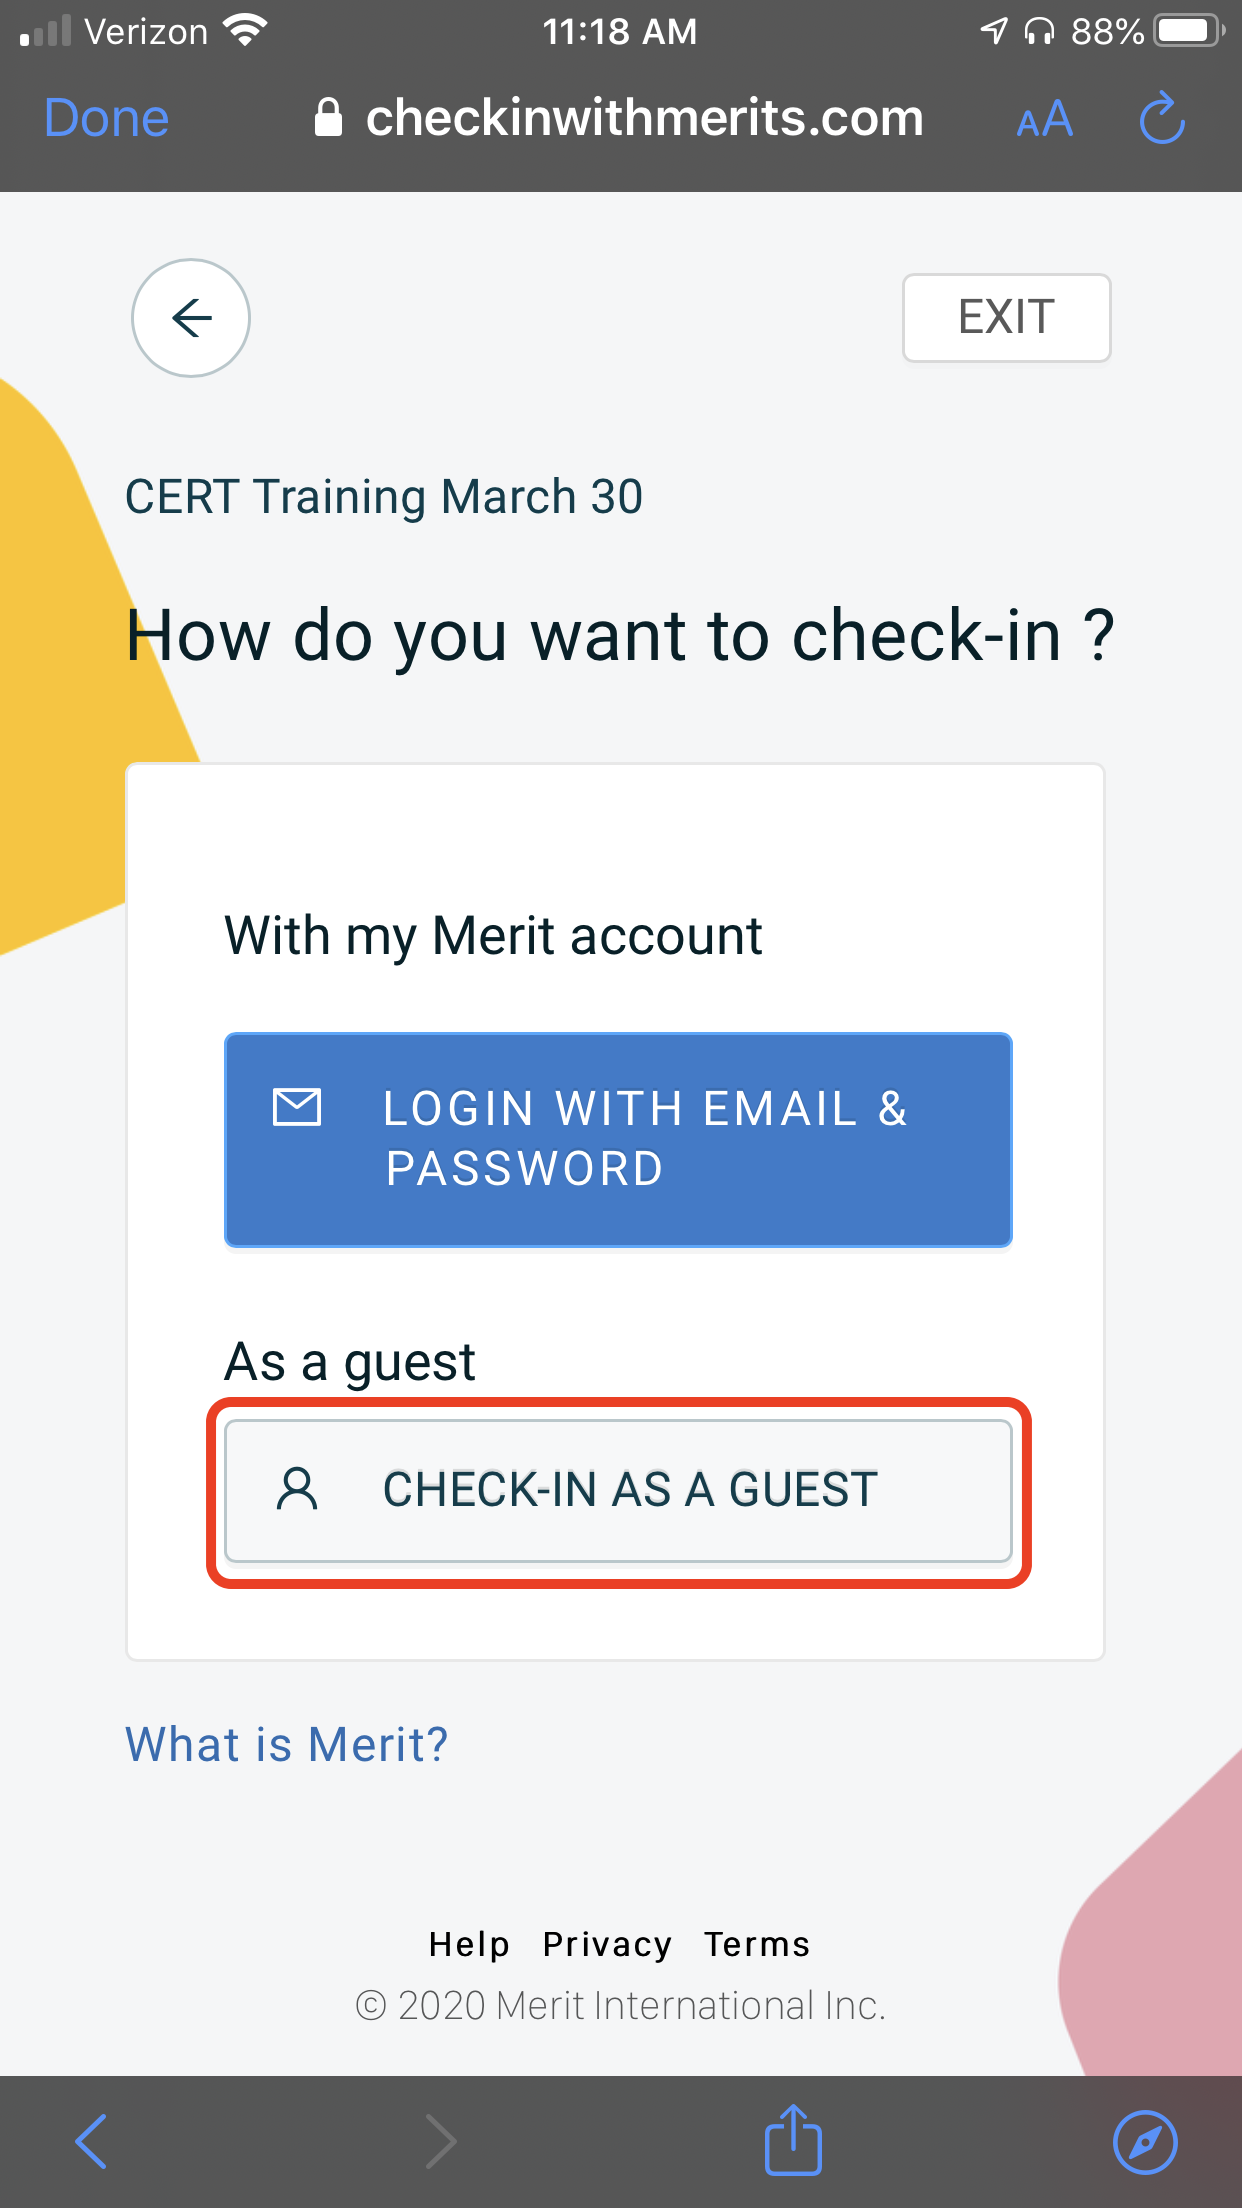1242x2208 pixels.
Task: Open the What is Merit? link
Action: click(x=286, y=1745)
